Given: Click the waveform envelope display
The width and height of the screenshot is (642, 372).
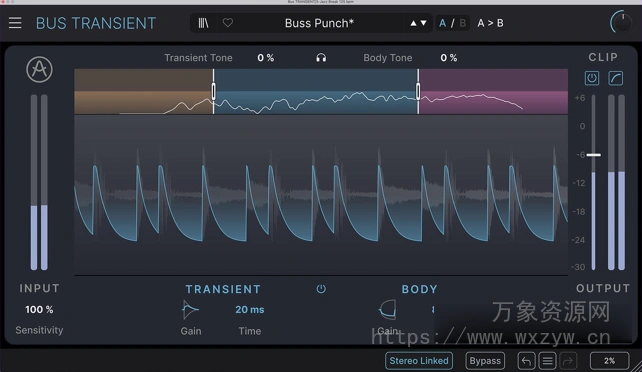Looking at the screenshot, I should point(321,195).
